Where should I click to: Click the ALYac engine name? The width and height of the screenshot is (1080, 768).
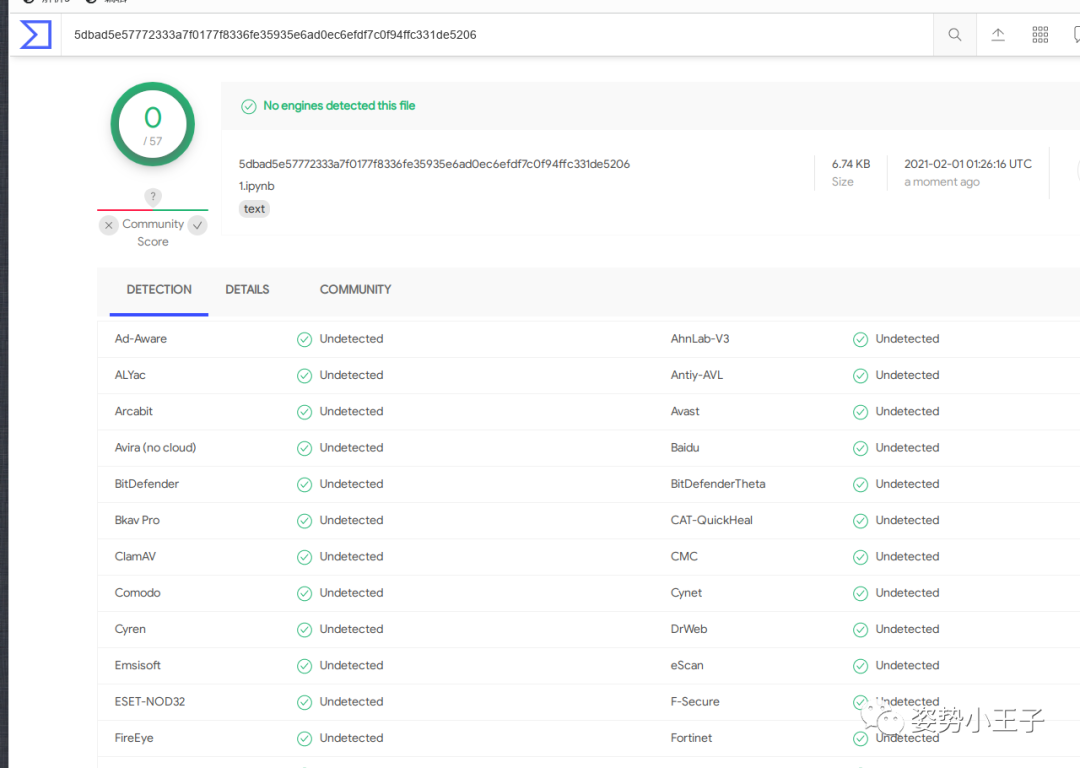point(130,375)
